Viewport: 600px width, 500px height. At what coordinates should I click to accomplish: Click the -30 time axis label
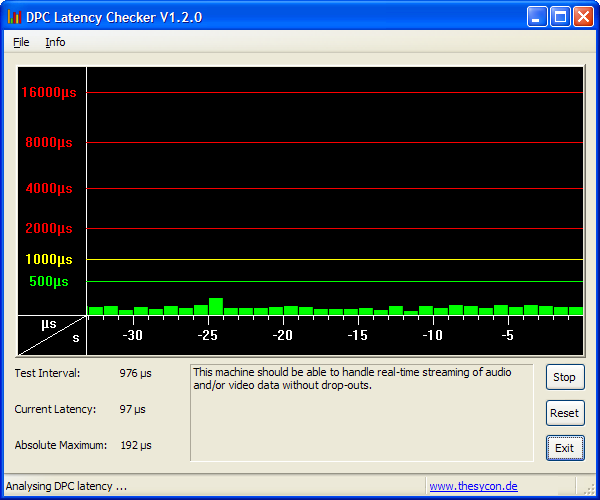(x=132, y=336)
